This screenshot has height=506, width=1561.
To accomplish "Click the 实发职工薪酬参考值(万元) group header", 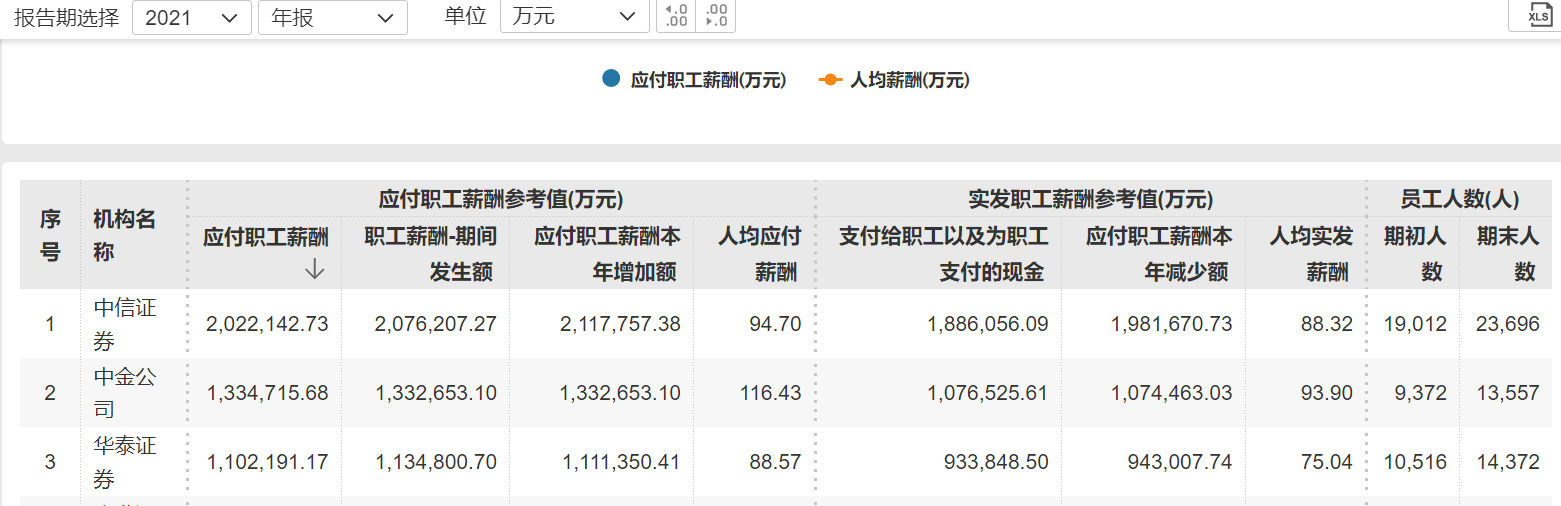I will click(x=1091, y=199).
